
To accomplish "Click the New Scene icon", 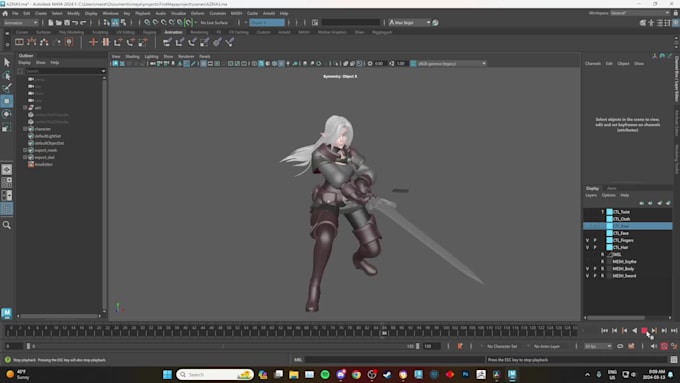I will pyautogui.click(x=51, y=23).
